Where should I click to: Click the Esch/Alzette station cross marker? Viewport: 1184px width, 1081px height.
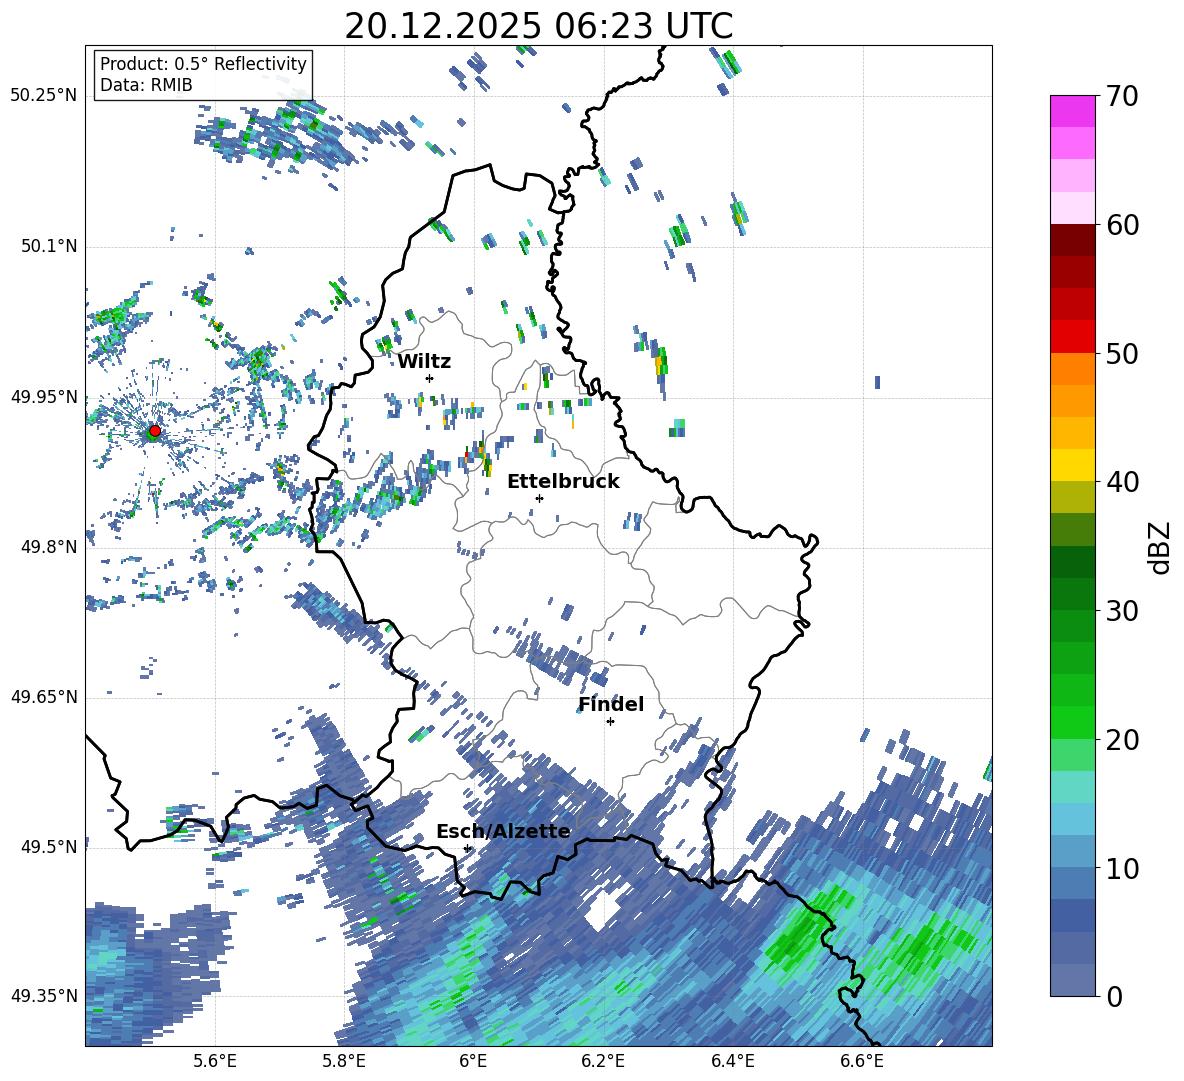pos(467,848)
